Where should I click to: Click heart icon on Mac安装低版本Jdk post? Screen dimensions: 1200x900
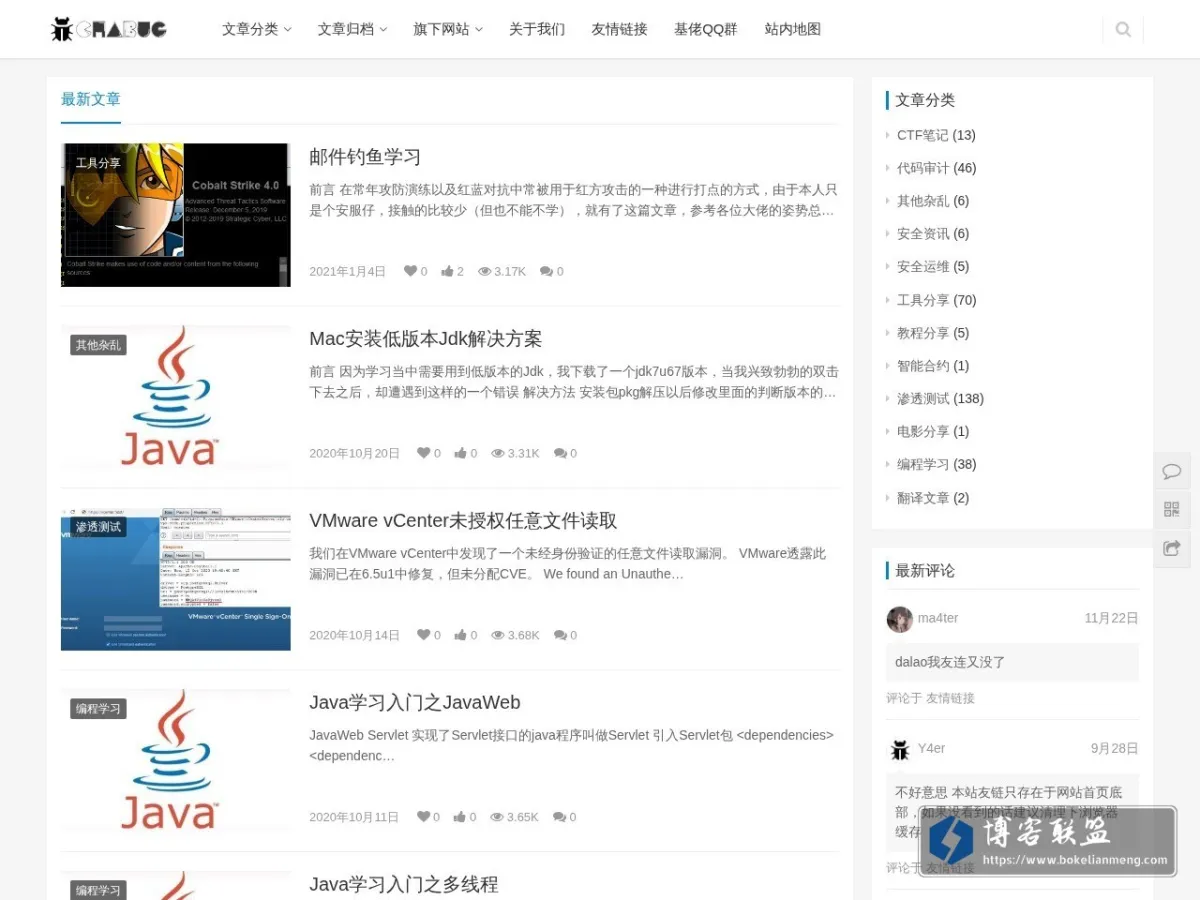423,453
